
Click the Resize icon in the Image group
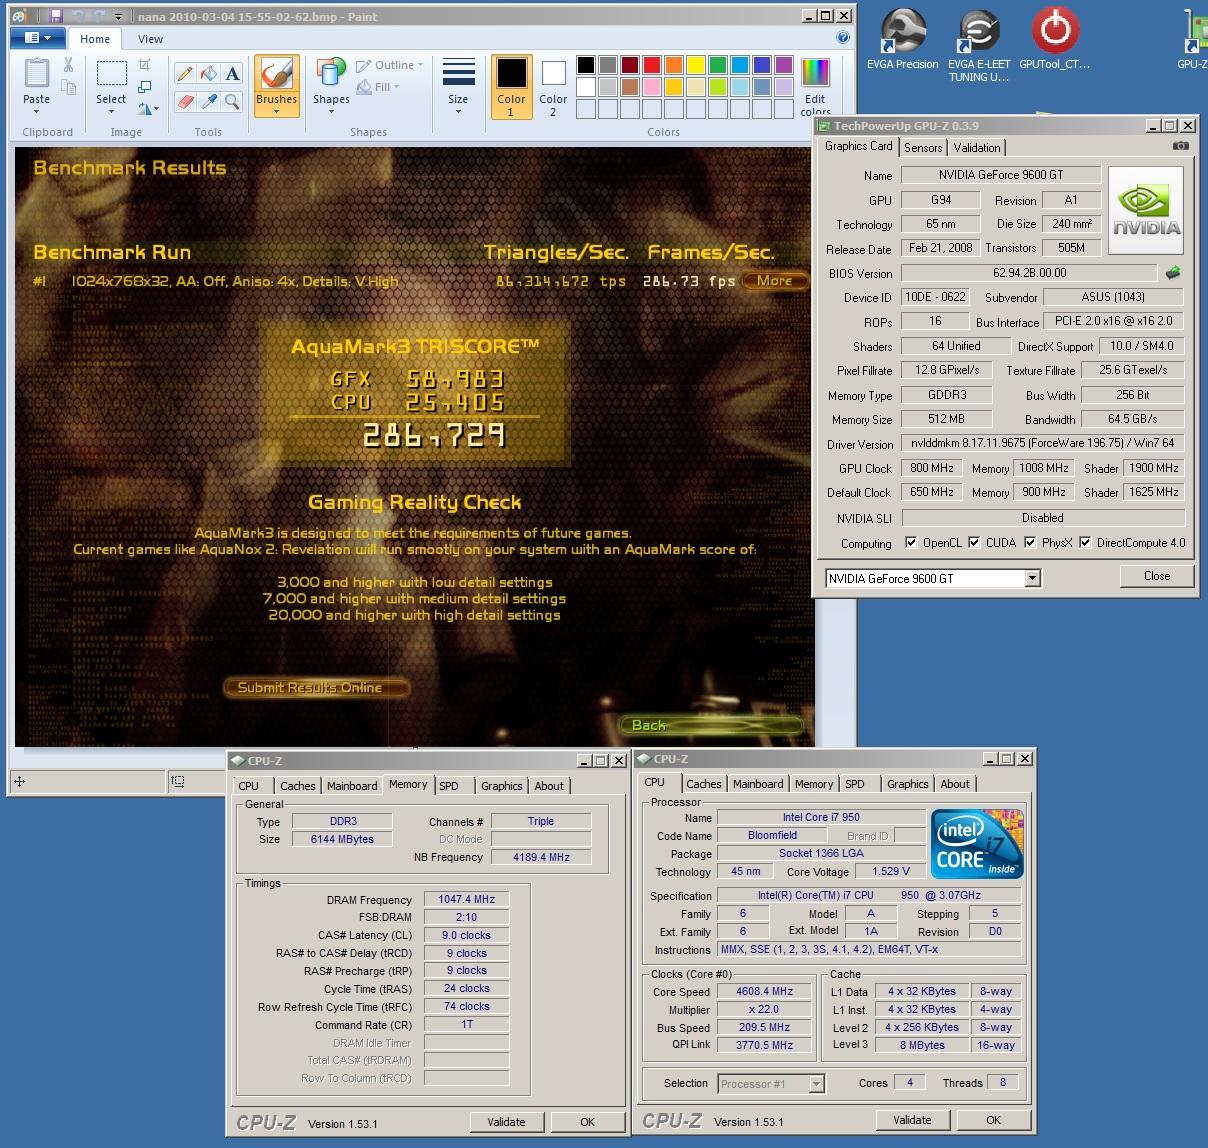pos(145,87)
